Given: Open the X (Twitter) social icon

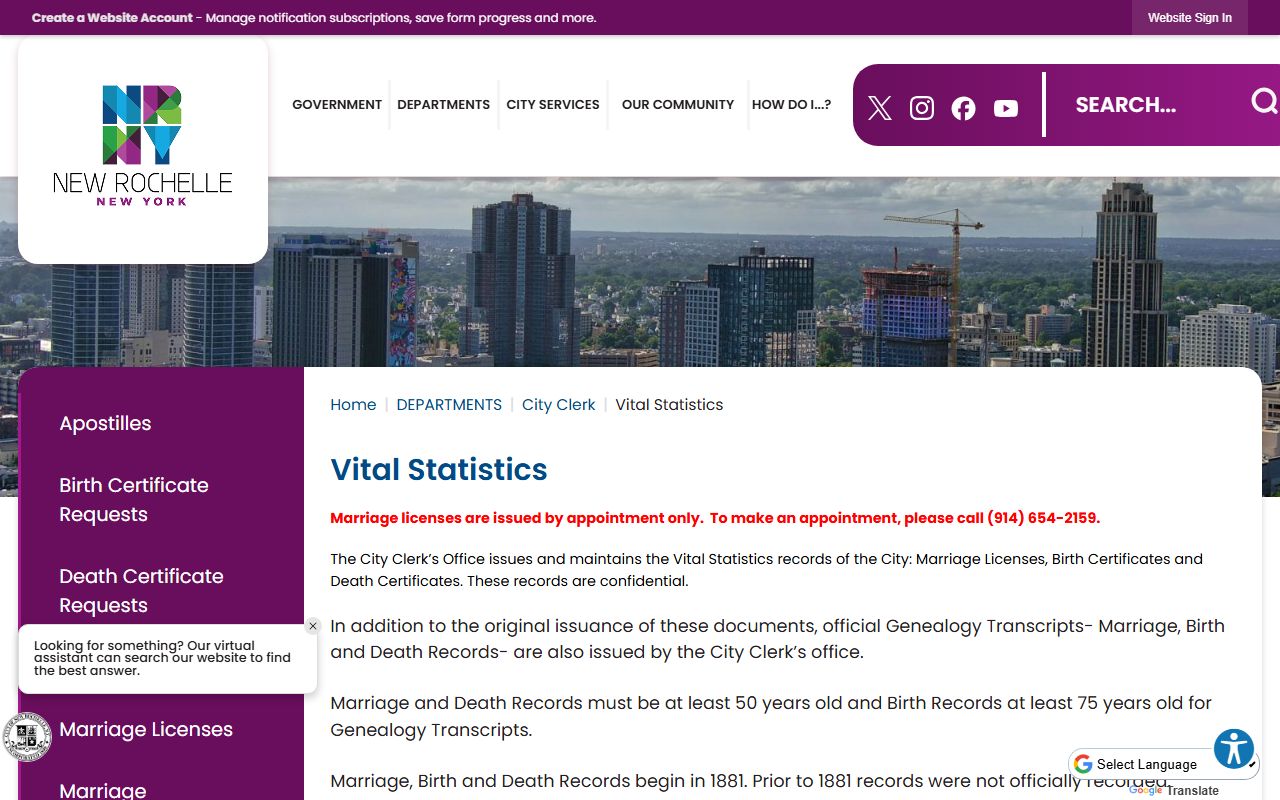Looking at the screenshot, I should [880, 108].
